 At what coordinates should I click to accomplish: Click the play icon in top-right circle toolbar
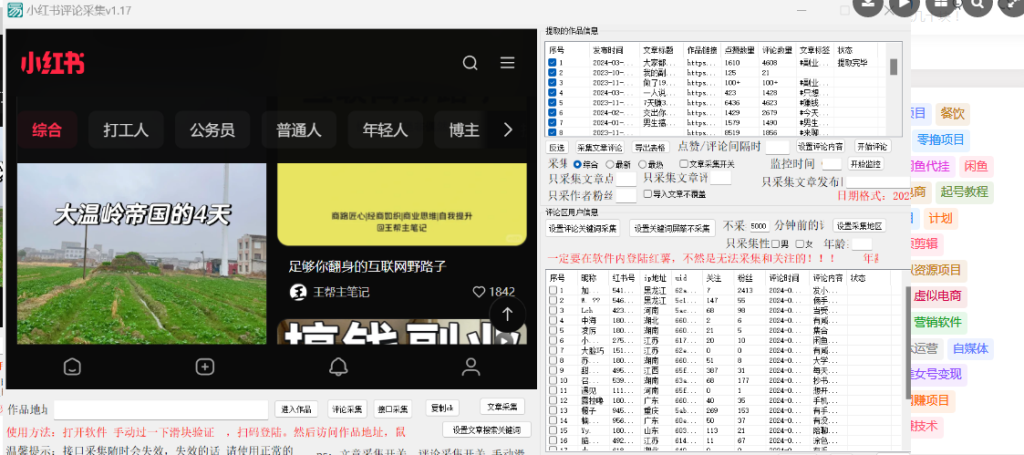point(904,6)
